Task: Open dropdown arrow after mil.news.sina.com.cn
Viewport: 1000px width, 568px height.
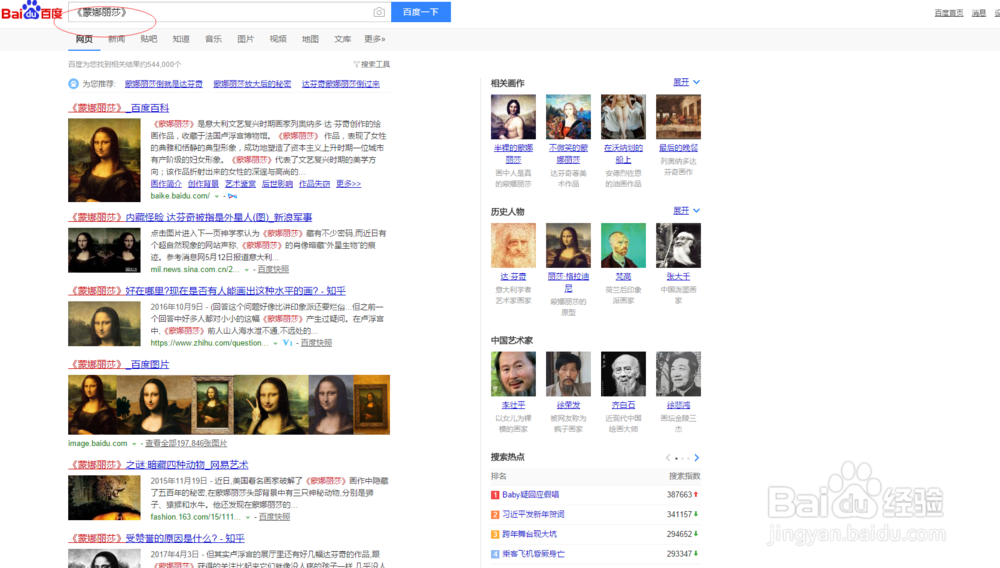Action: coord(247,270)
